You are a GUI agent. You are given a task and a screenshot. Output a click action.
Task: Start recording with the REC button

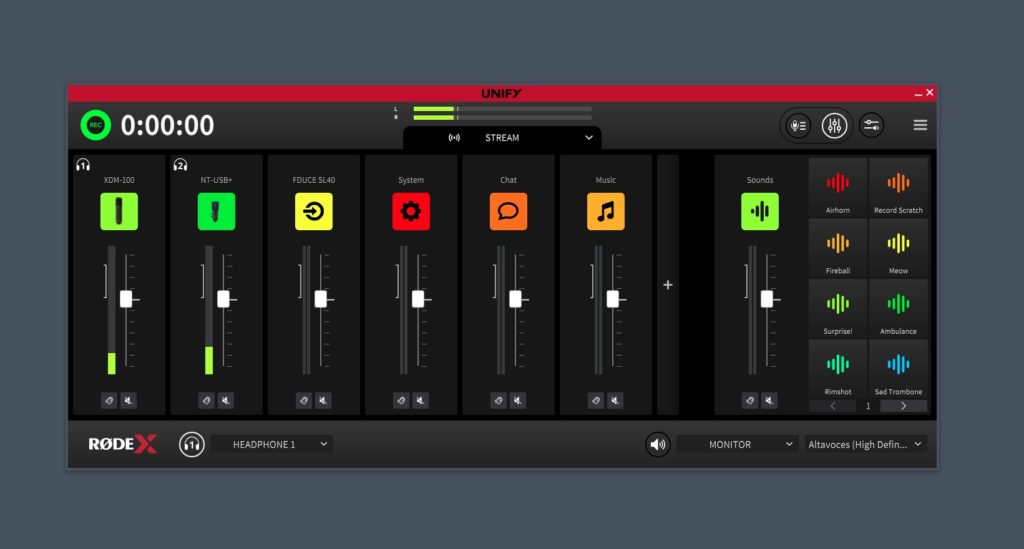point(95,125)
